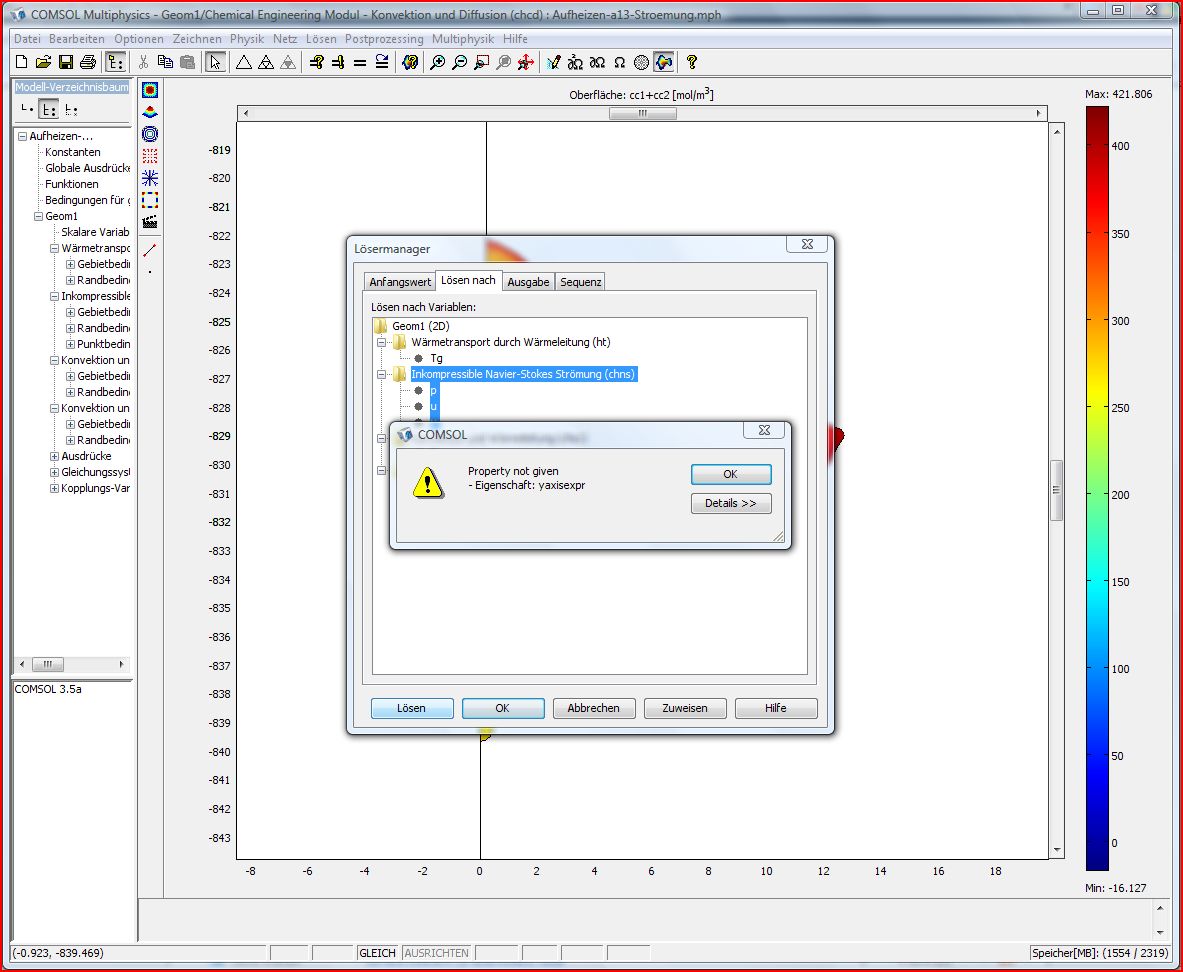Click the Zoom In magnifier icon
The width and height of the screenshot is (1183, 972).
pyautogui.click(x=438, y=62)
